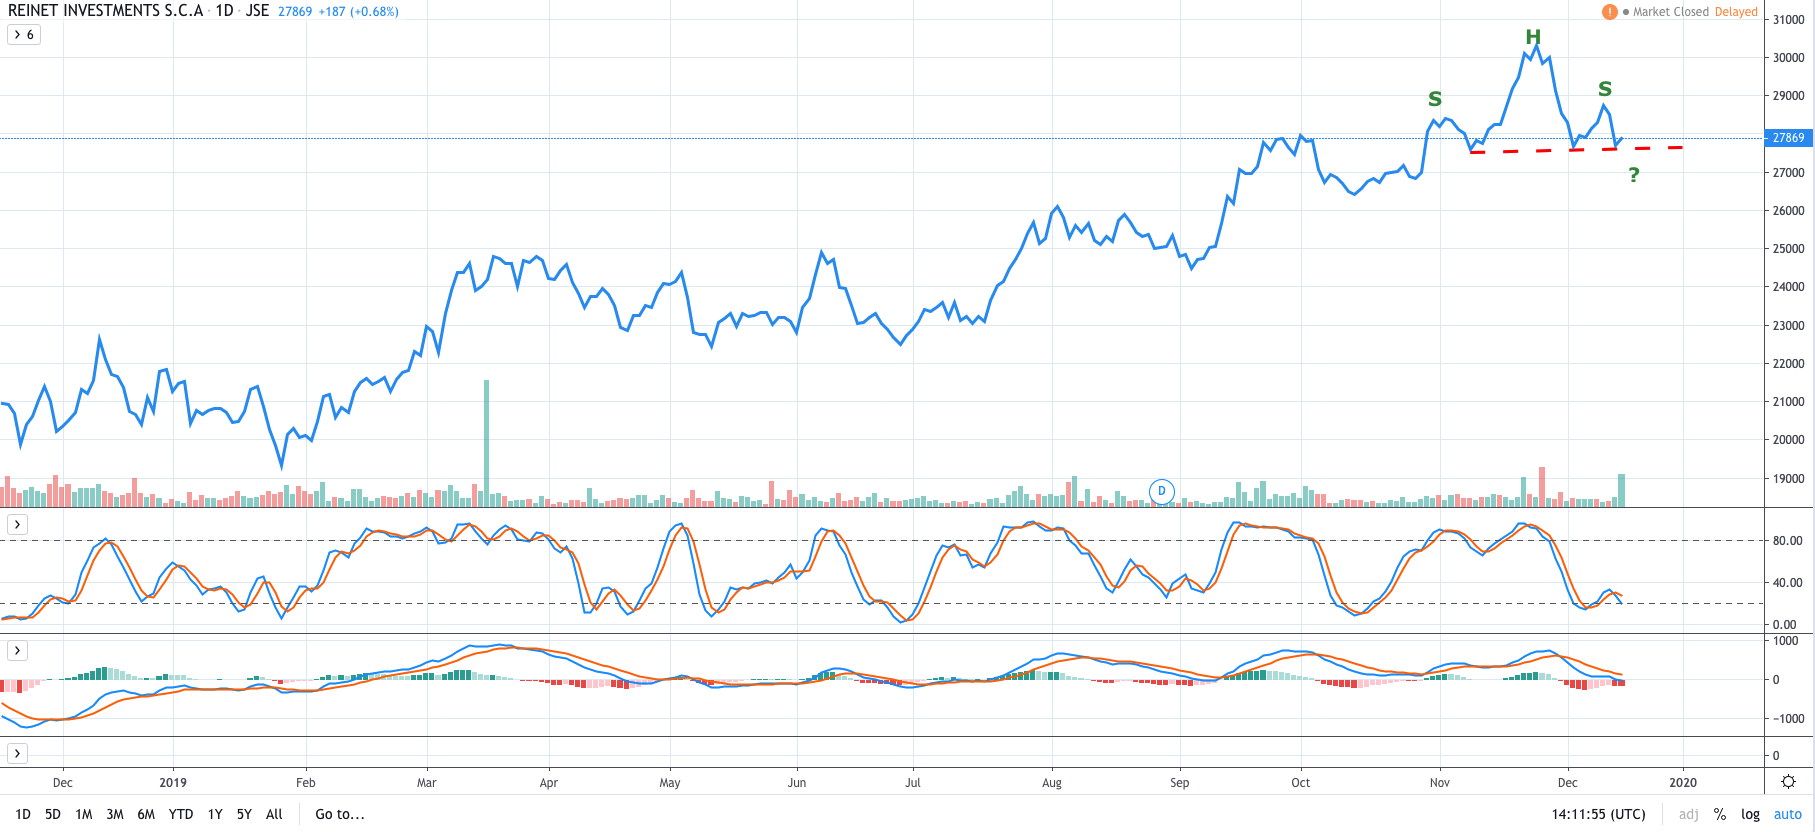Expand the stochastic oscillator pane legend chevron

tap(17, 525)
